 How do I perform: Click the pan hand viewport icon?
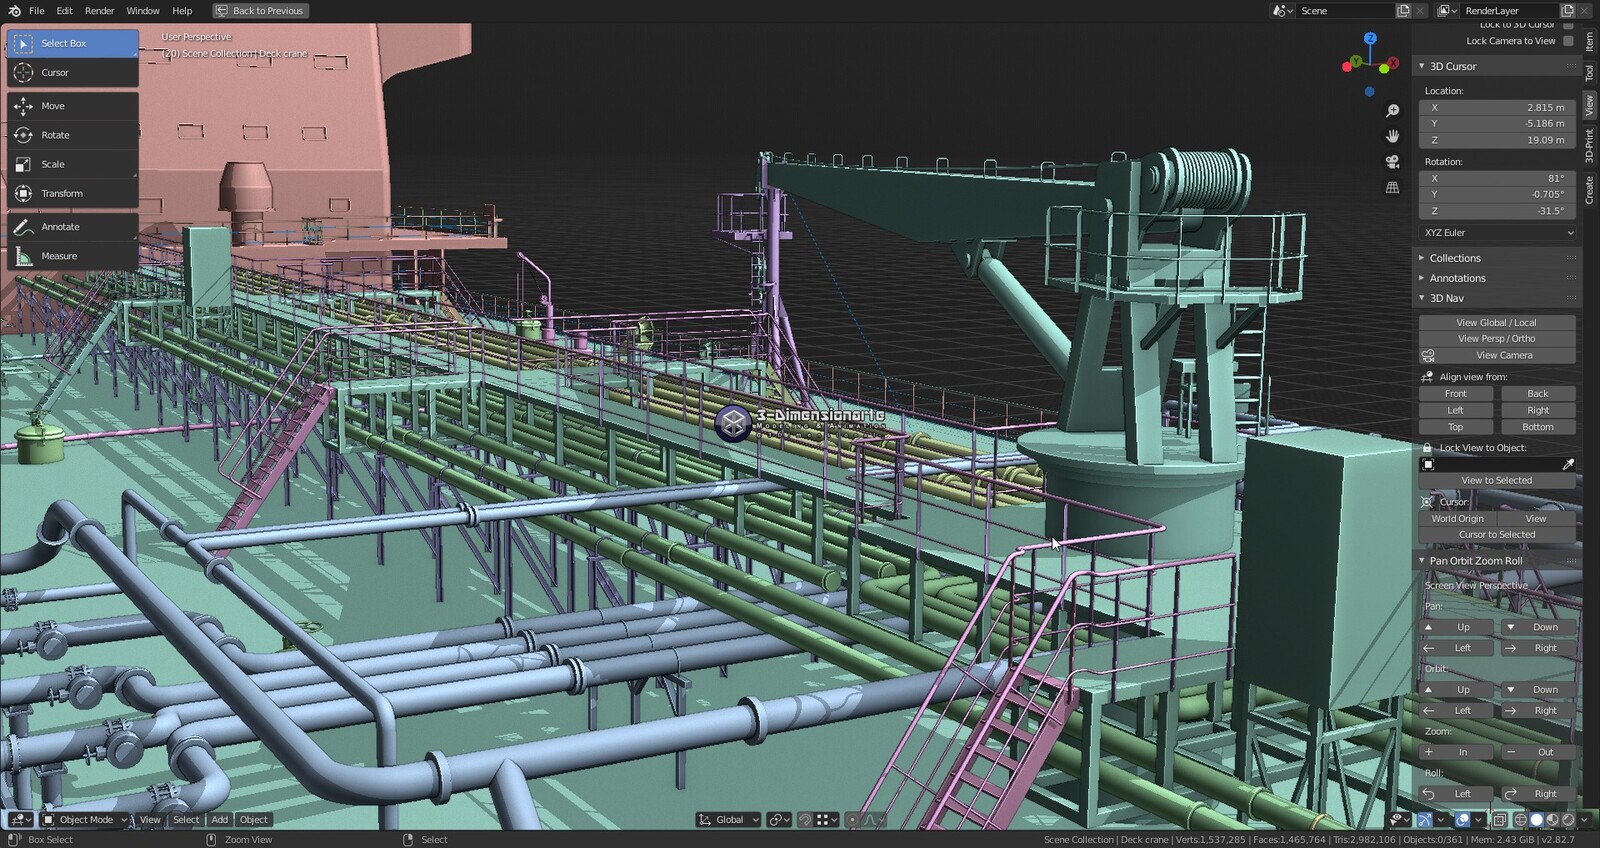pyautogui.click(x=1392, y=135)
